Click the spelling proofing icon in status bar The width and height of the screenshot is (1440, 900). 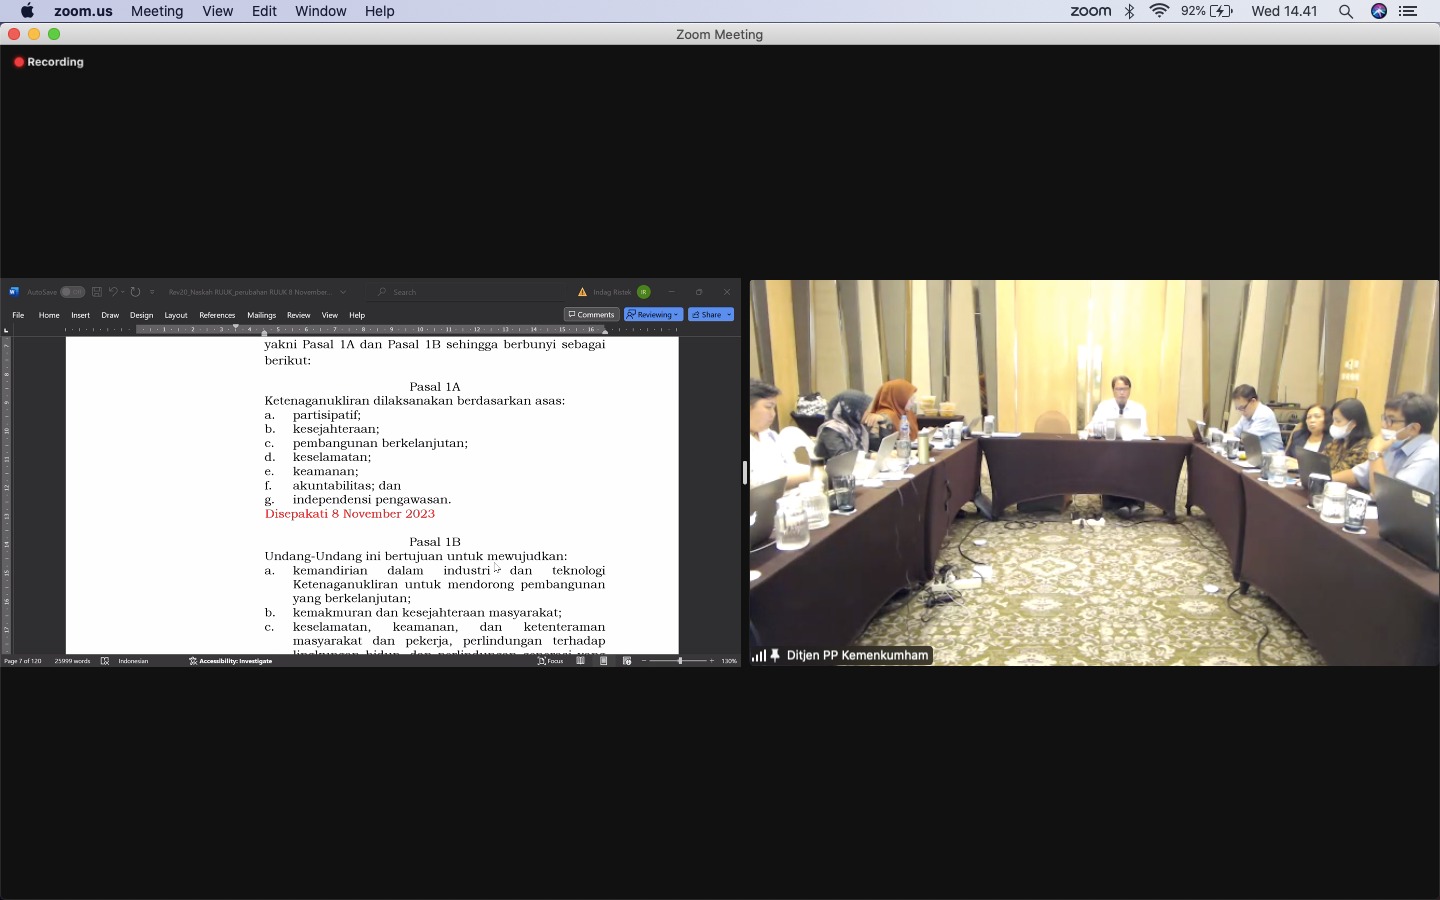click(x=105, y=661)
